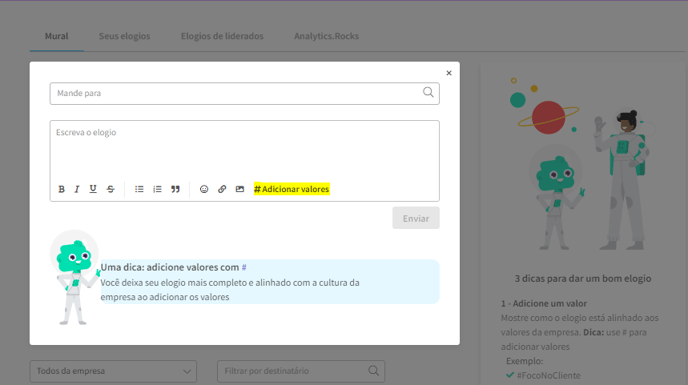Open the emoji picker

tap(204, 189)
